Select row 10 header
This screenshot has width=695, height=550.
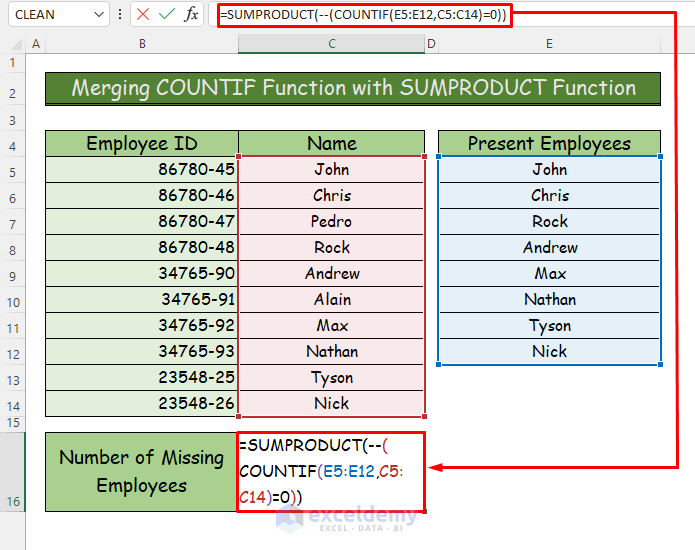point(12,302)
